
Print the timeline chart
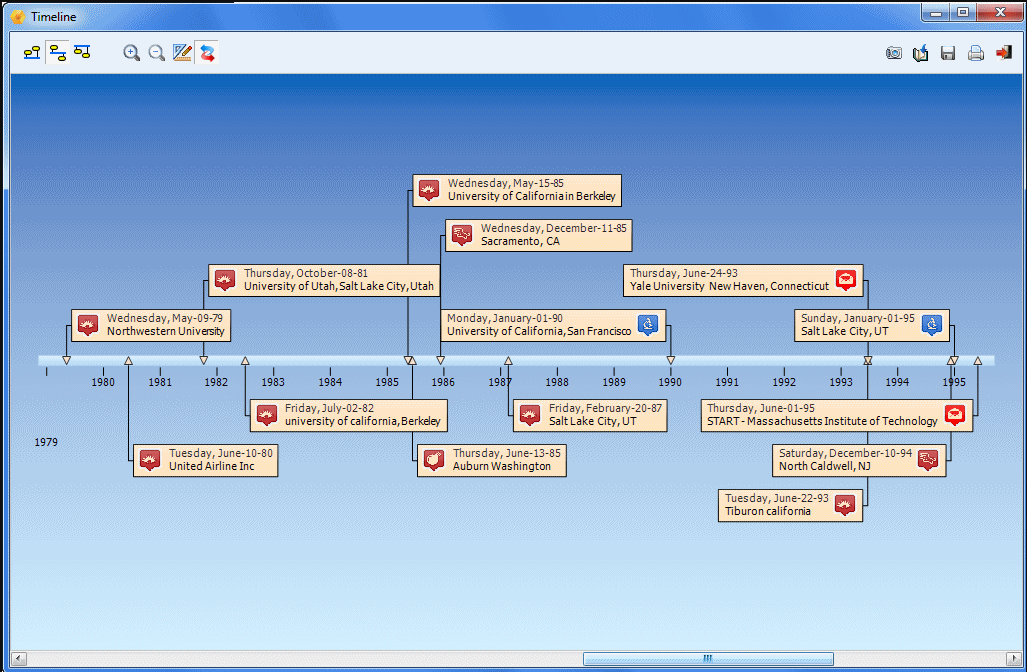coord(976,53)
